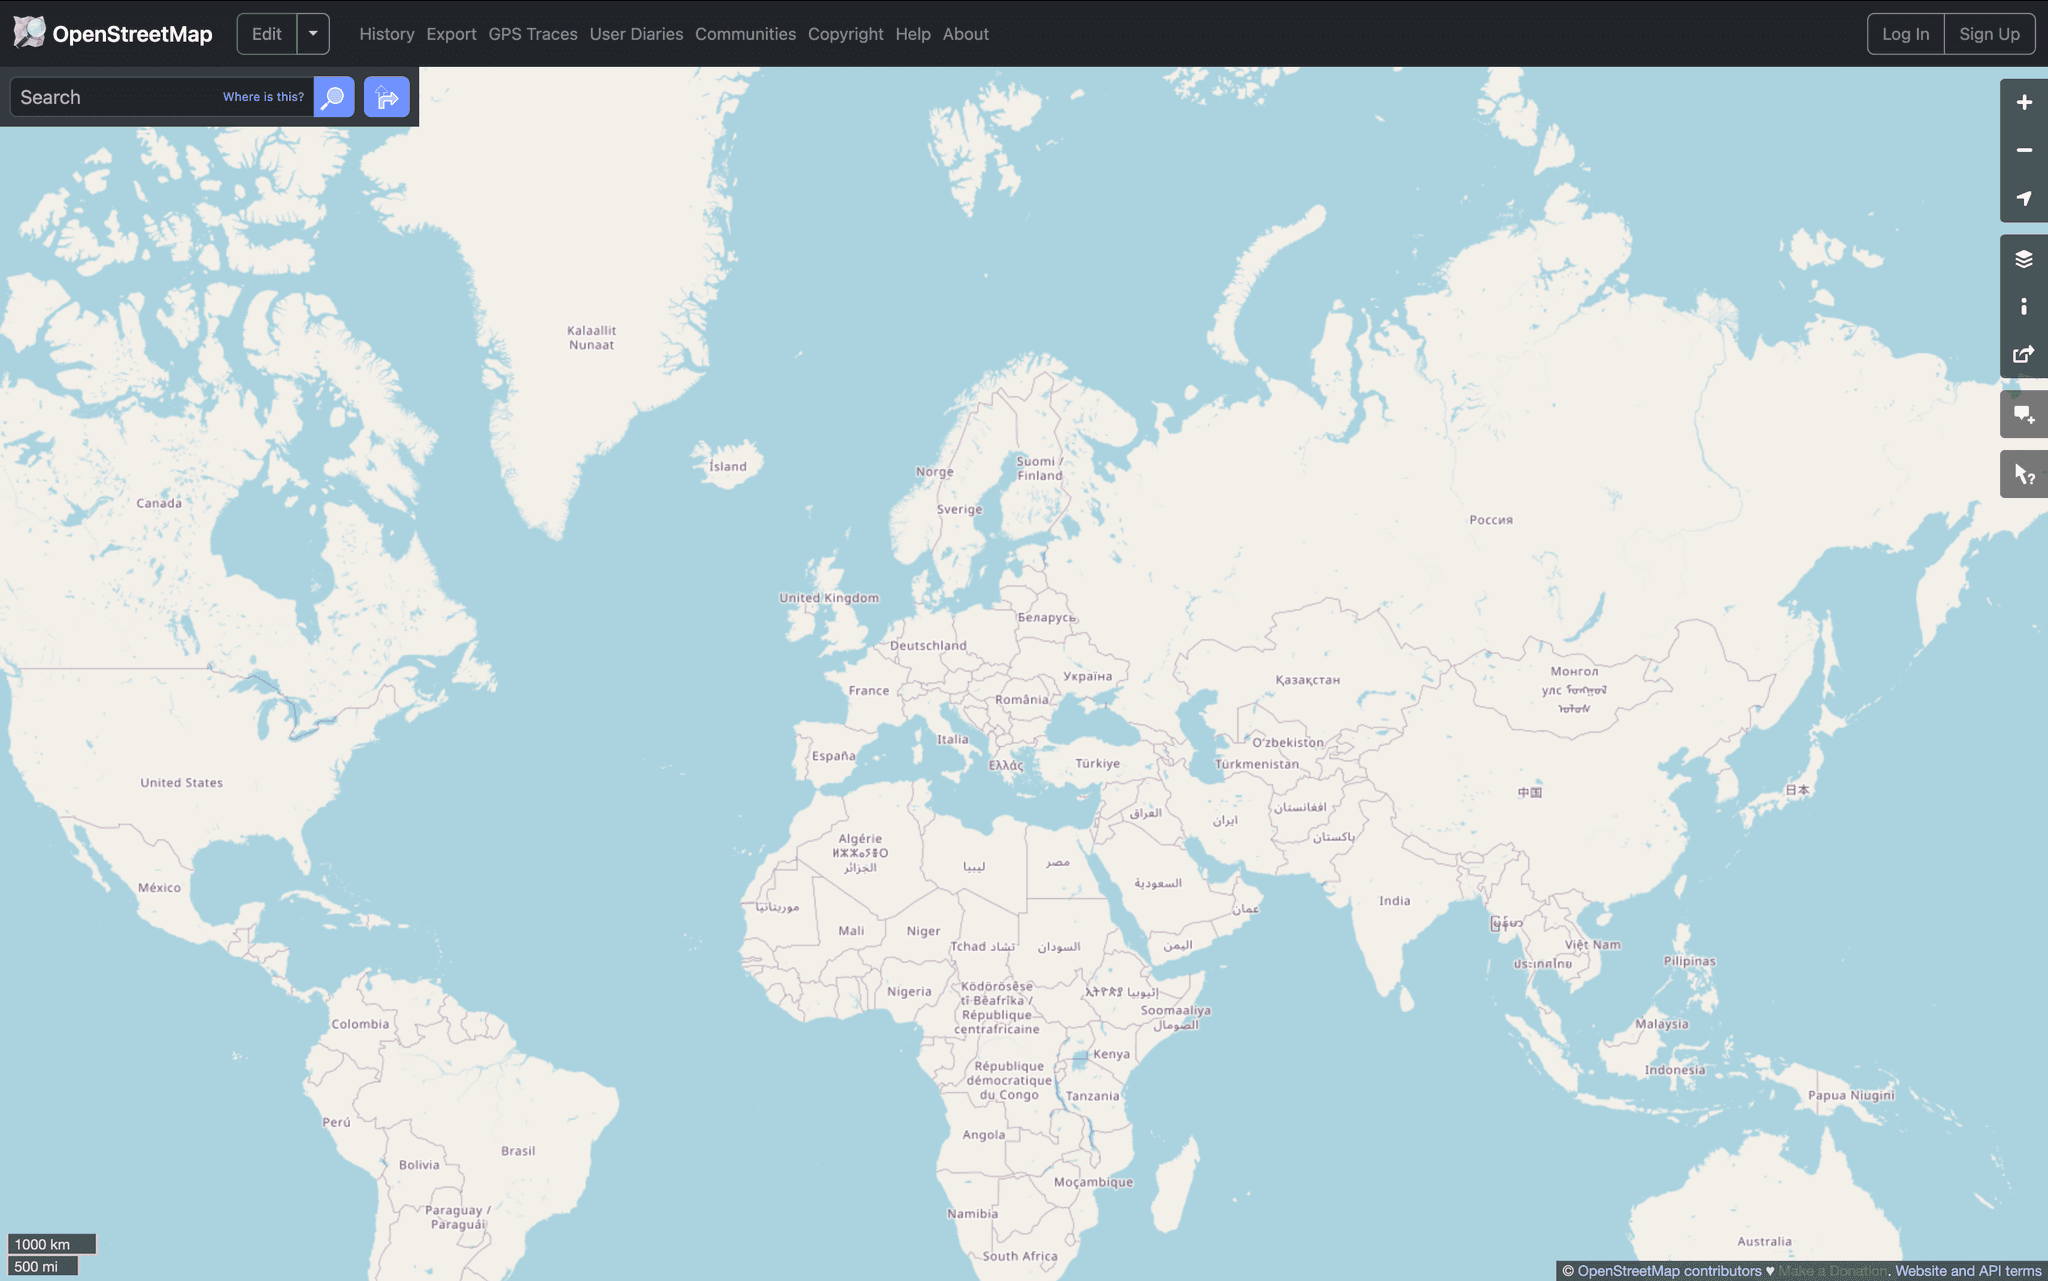Click the Log In button
The width and height of the screenshot is (2048, 1281).
pos(1904,33)
